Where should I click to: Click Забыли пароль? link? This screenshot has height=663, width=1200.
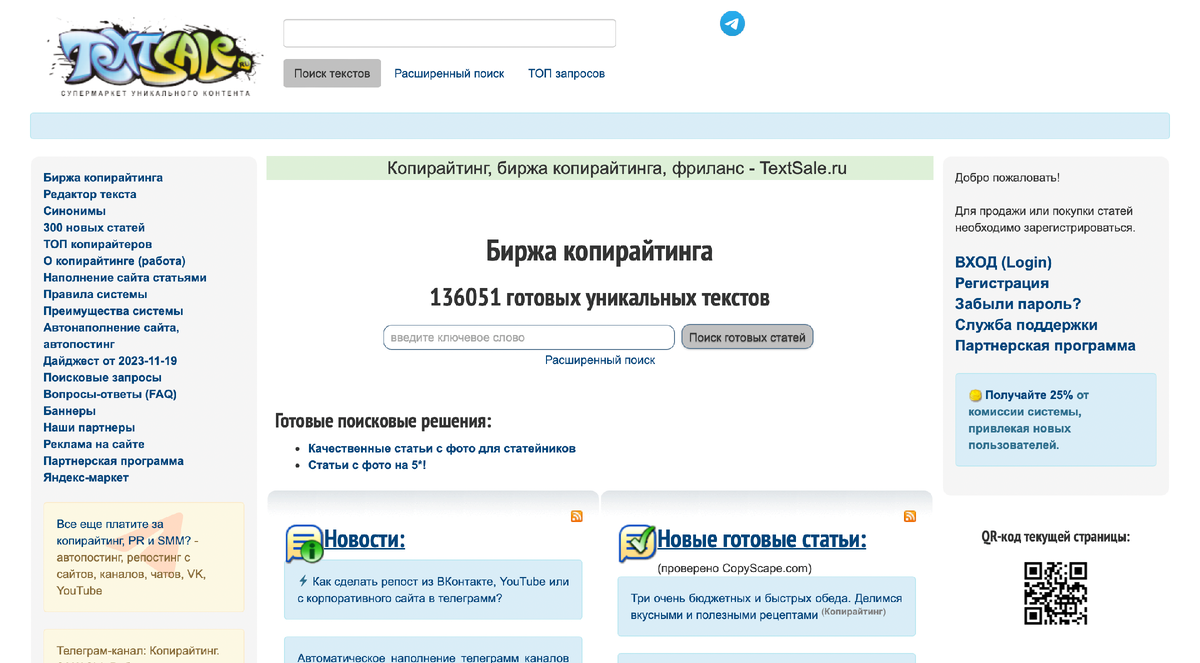pos(1018,304)
